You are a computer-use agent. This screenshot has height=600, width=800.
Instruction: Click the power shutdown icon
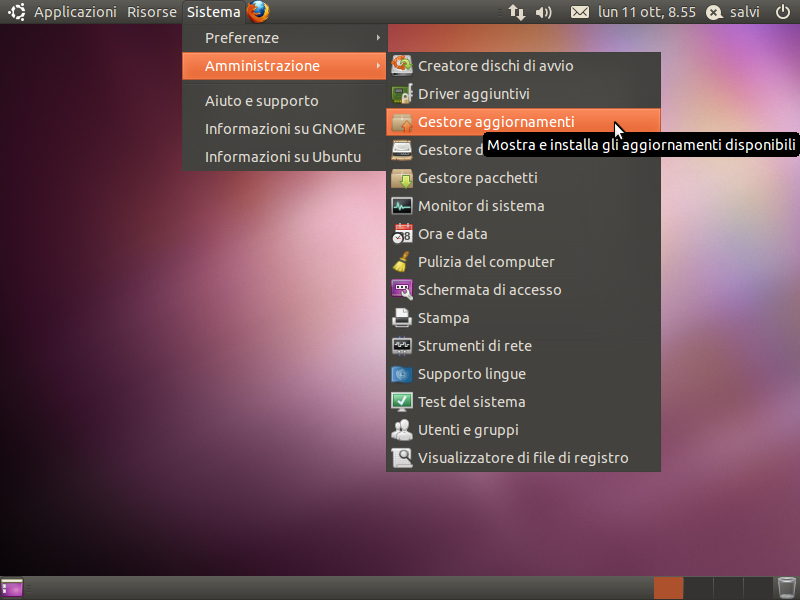783,12
